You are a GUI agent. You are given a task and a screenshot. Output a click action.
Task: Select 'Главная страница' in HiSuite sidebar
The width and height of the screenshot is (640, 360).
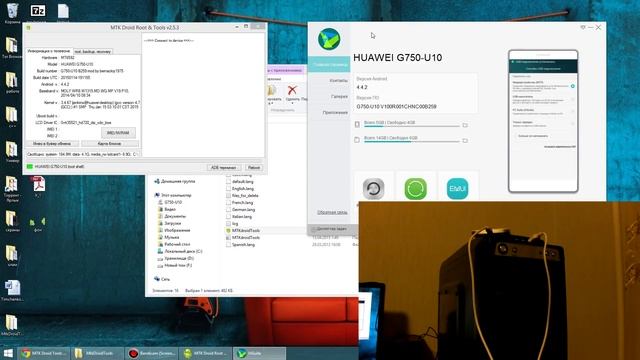tap(329, 65)
